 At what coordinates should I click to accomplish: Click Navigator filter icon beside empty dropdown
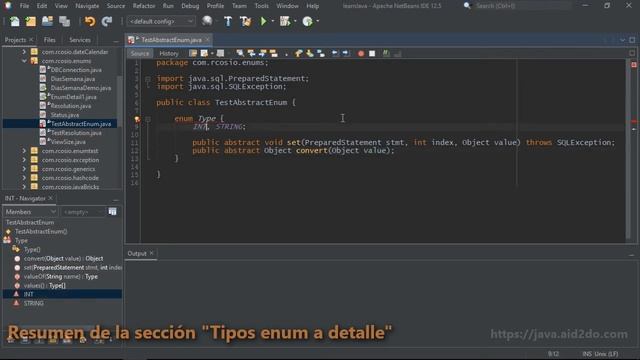(x=112, y=211)
